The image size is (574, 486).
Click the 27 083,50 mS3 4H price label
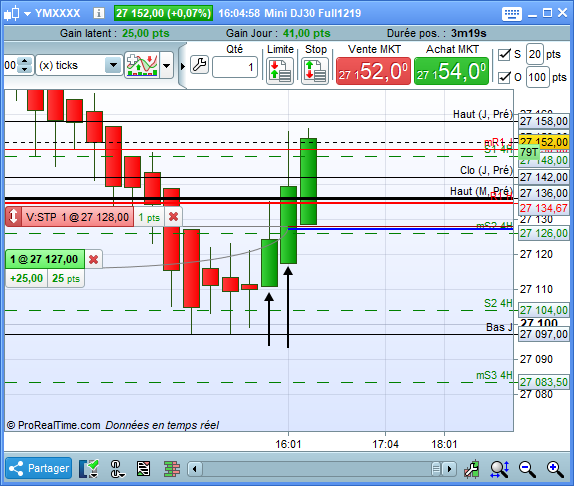pos(544,382)
